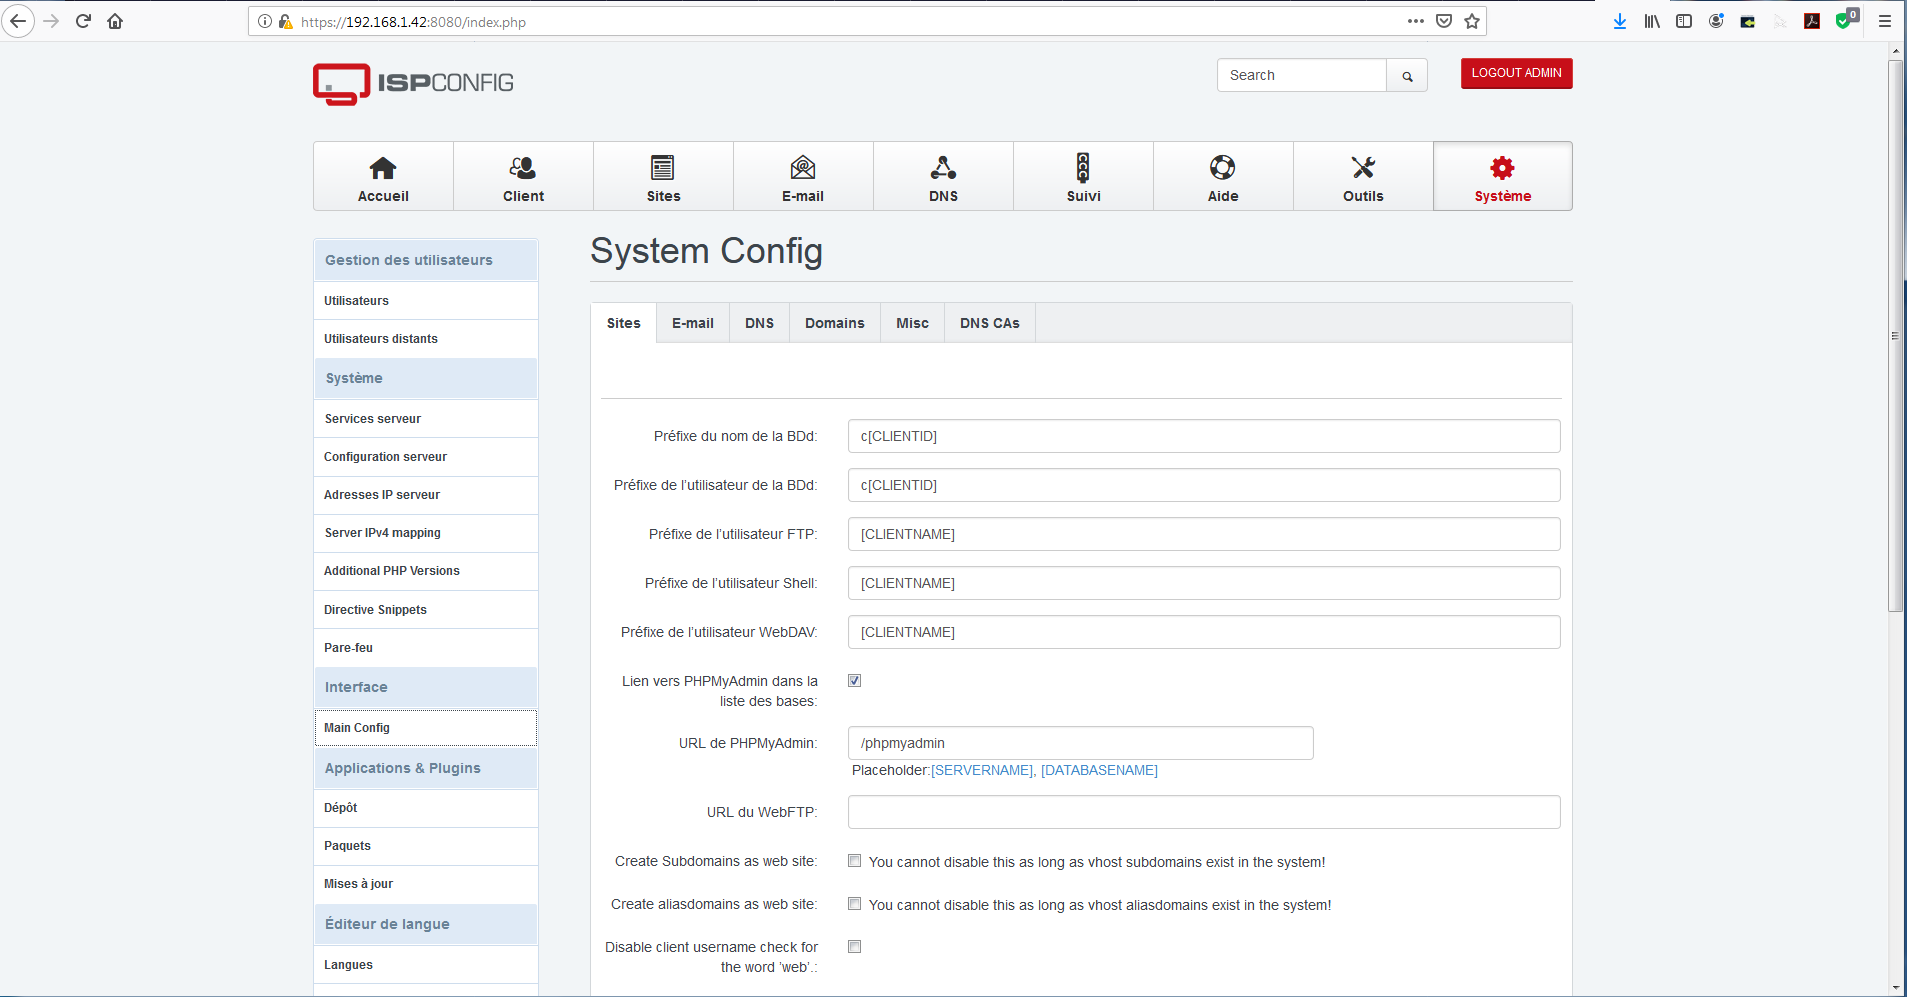The height and width of the screenshot is (997, 1907).
Task: Insert the [DATABASENAME] placeholder
Action: [x=1099, y=770]
